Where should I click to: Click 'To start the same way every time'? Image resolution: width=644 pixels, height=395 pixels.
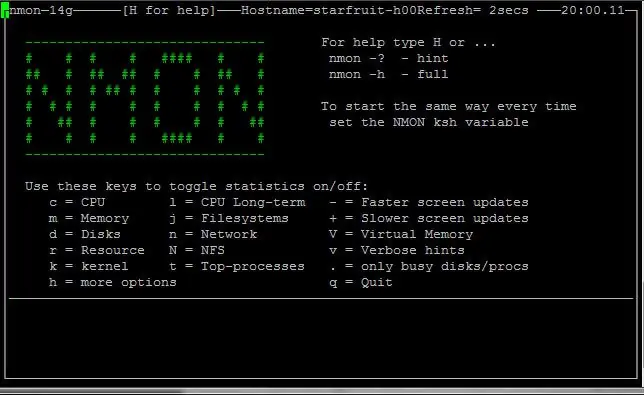448,106
